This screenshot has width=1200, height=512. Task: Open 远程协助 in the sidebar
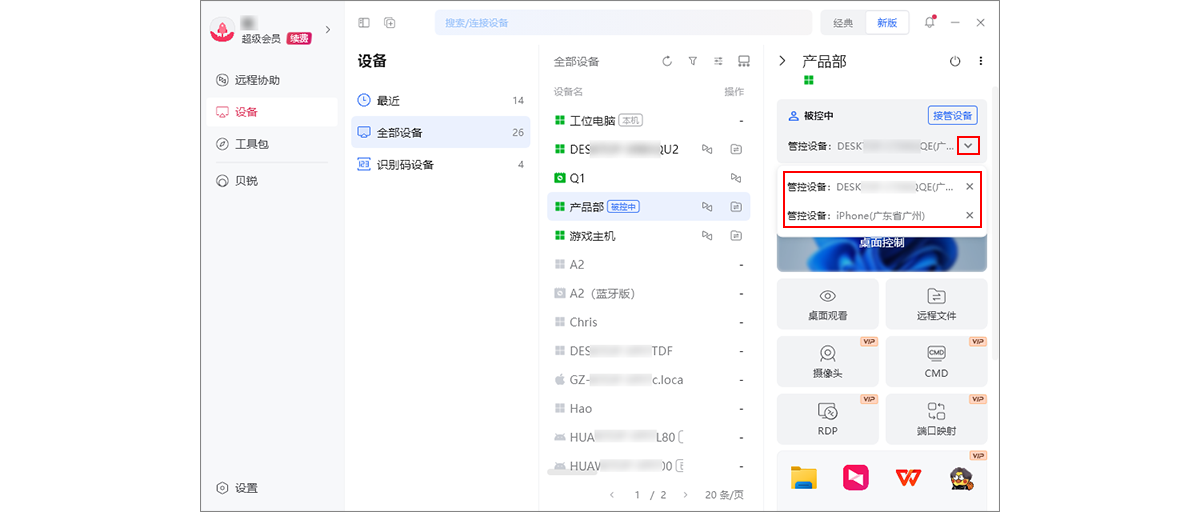pos(270,80)
